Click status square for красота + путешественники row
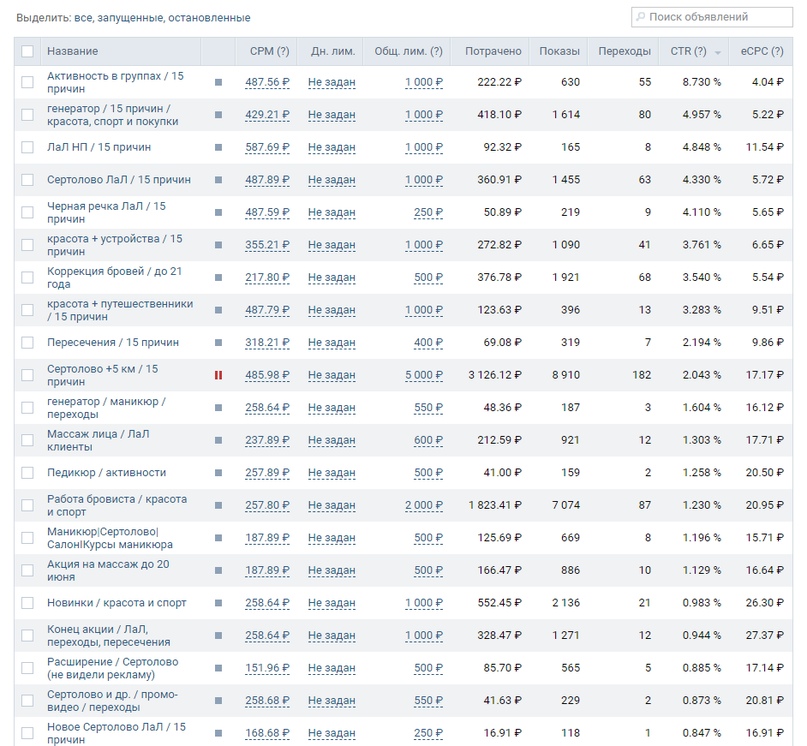 pos(218,310)
